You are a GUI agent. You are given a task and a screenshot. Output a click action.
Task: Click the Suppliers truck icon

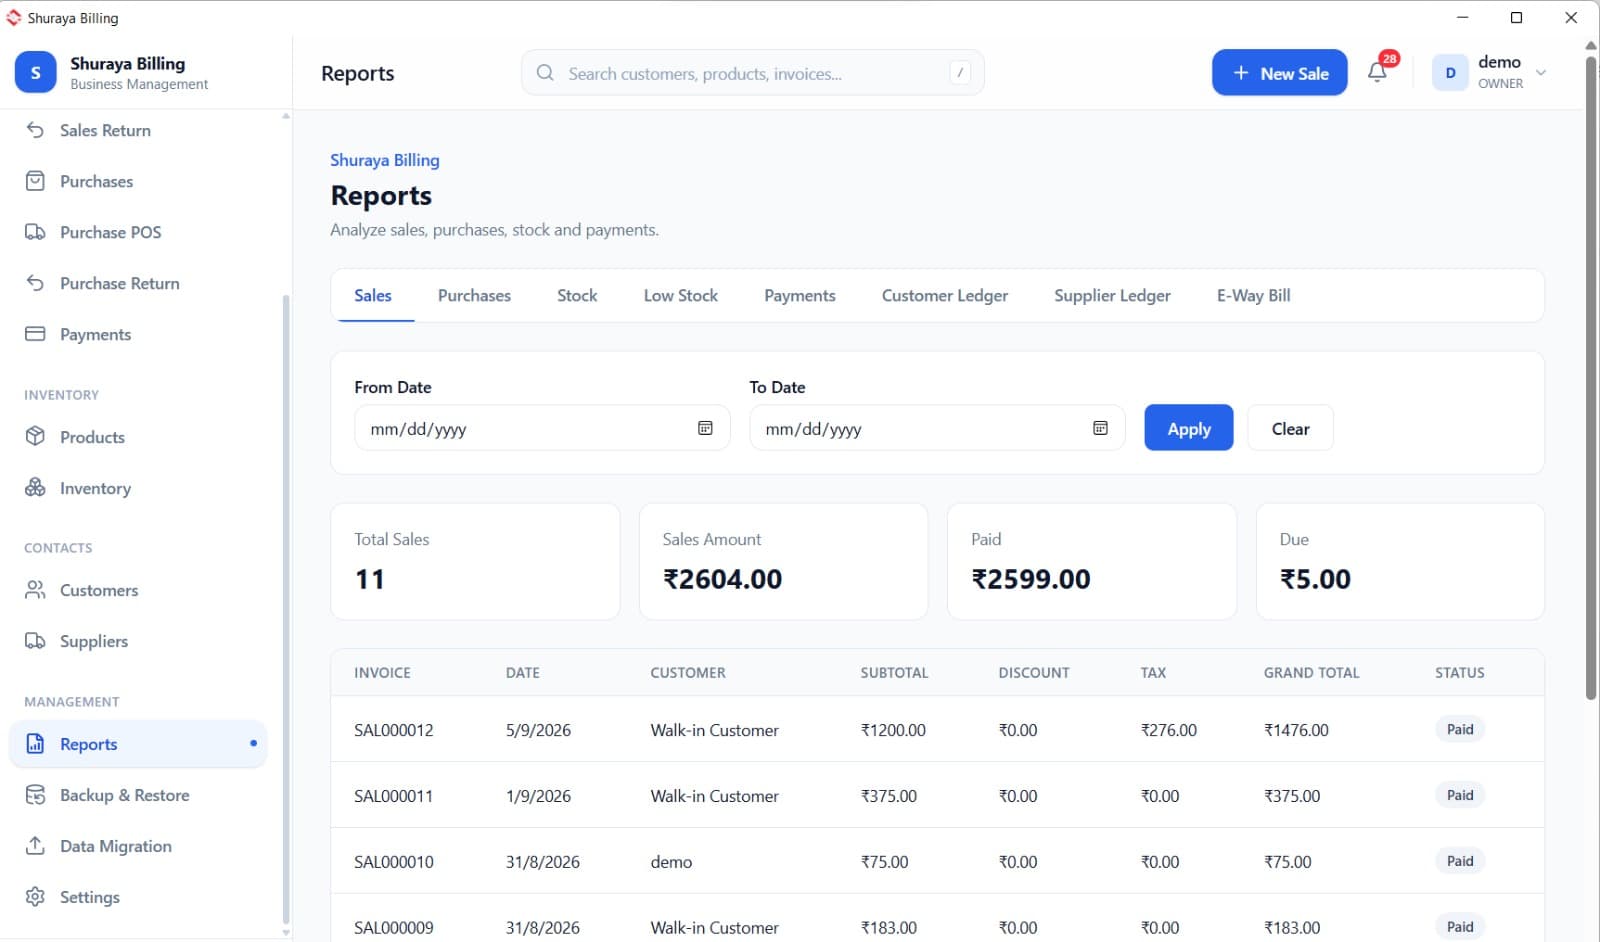[x=35, y=641]
